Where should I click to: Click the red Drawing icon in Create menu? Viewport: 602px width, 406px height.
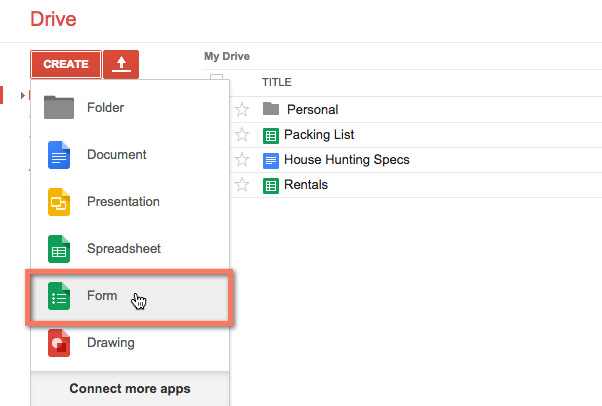(60, 343)
